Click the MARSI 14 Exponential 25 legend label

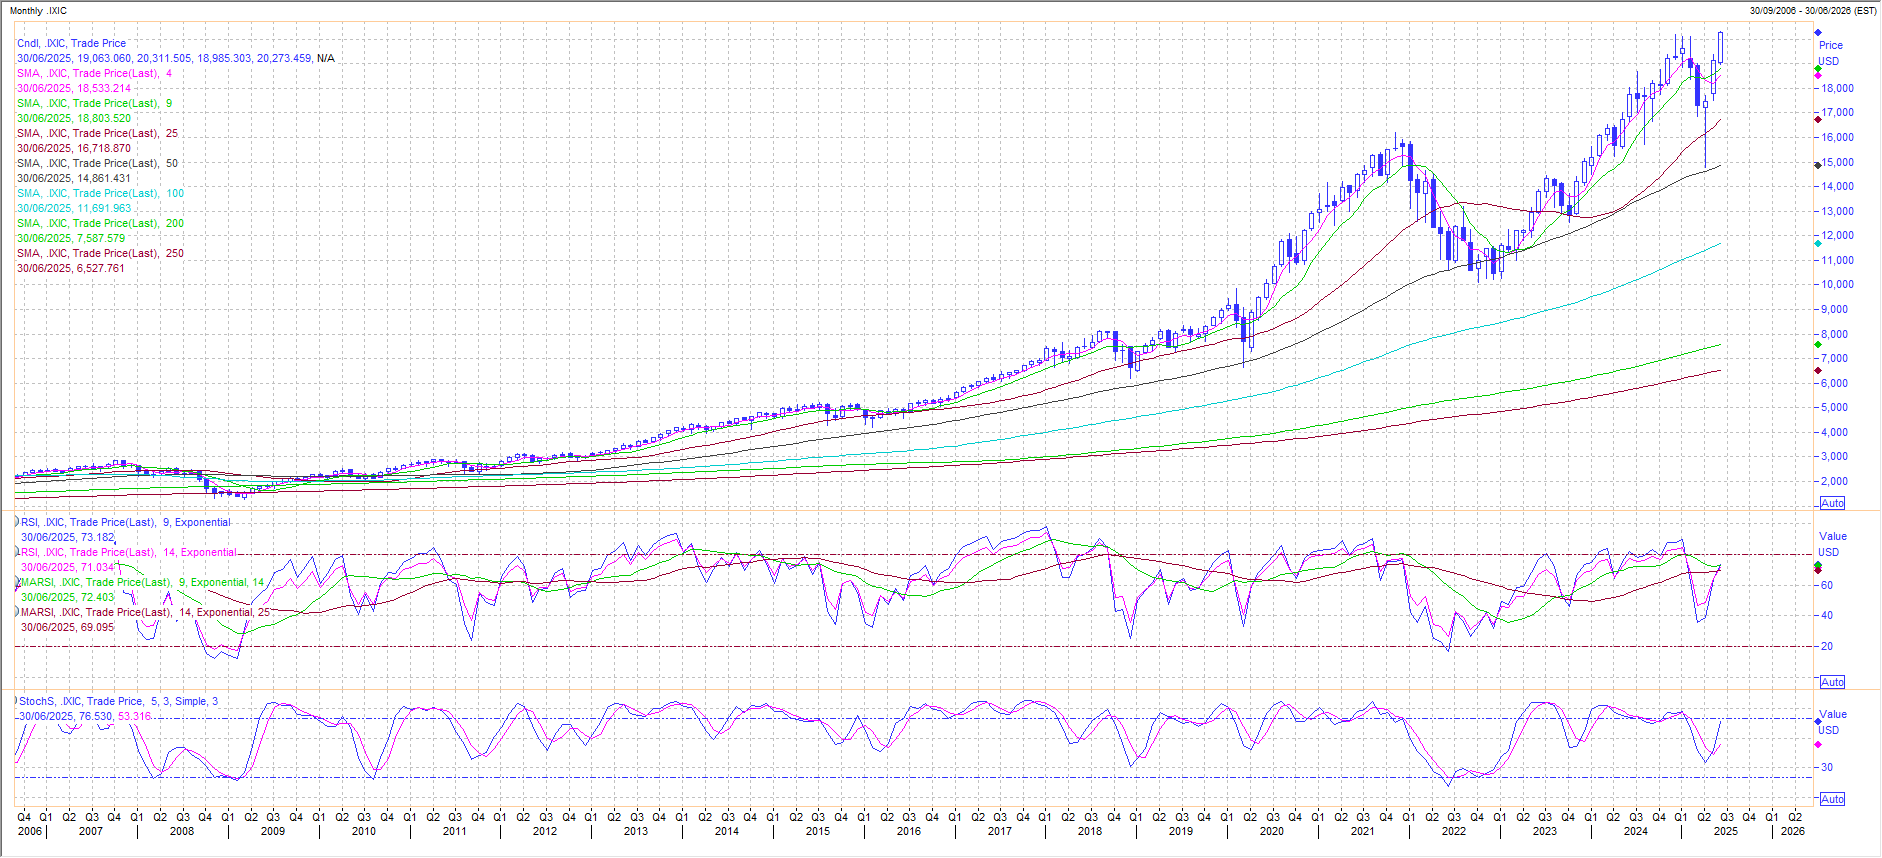(x=145, y=612)
